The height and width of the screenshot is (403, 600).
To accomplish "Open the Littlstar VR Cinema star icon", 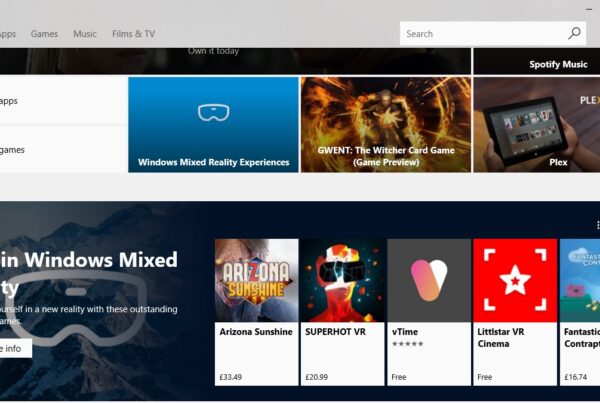I will (514, 280).
